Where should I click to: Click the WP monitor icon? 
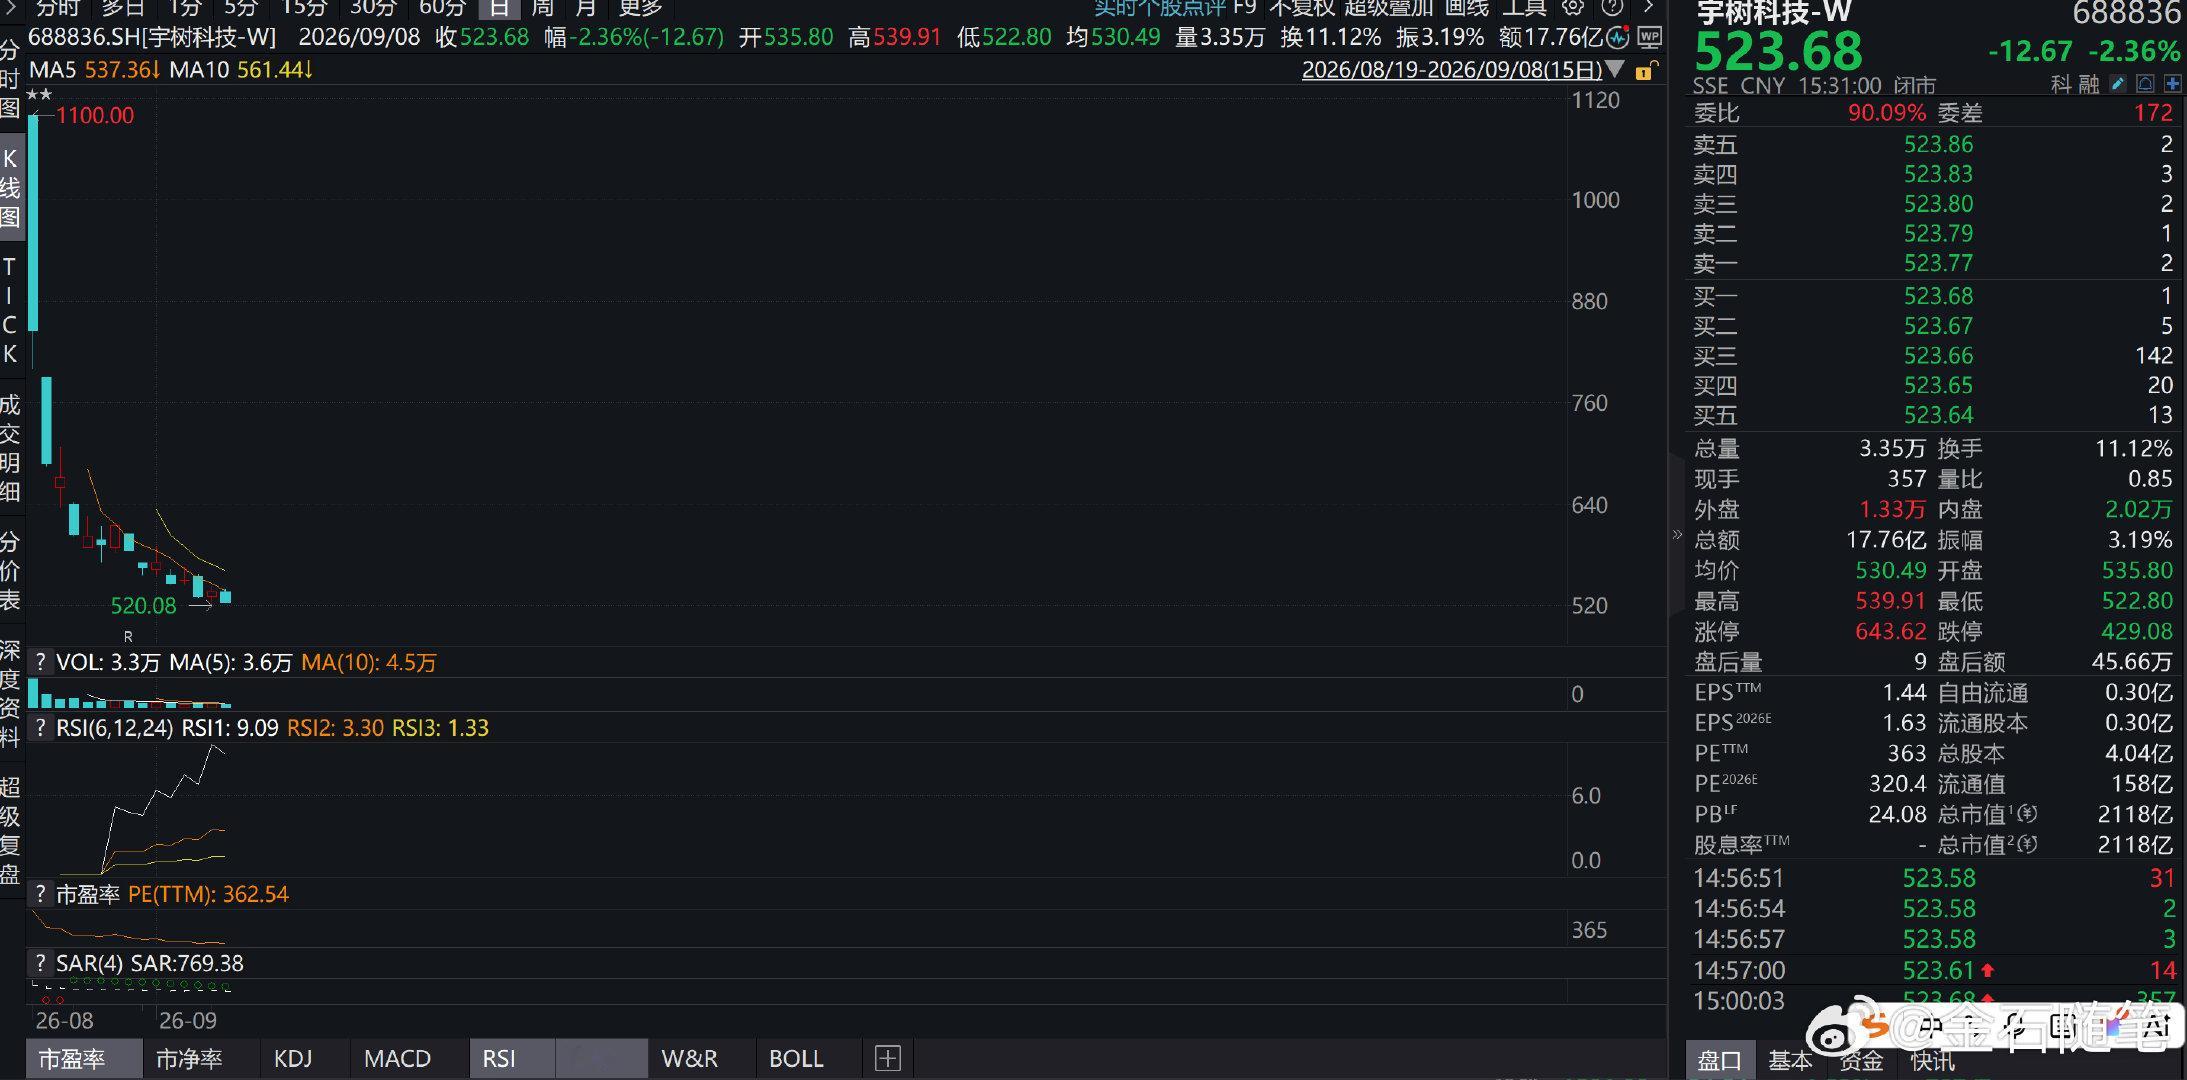(1649, 38)
